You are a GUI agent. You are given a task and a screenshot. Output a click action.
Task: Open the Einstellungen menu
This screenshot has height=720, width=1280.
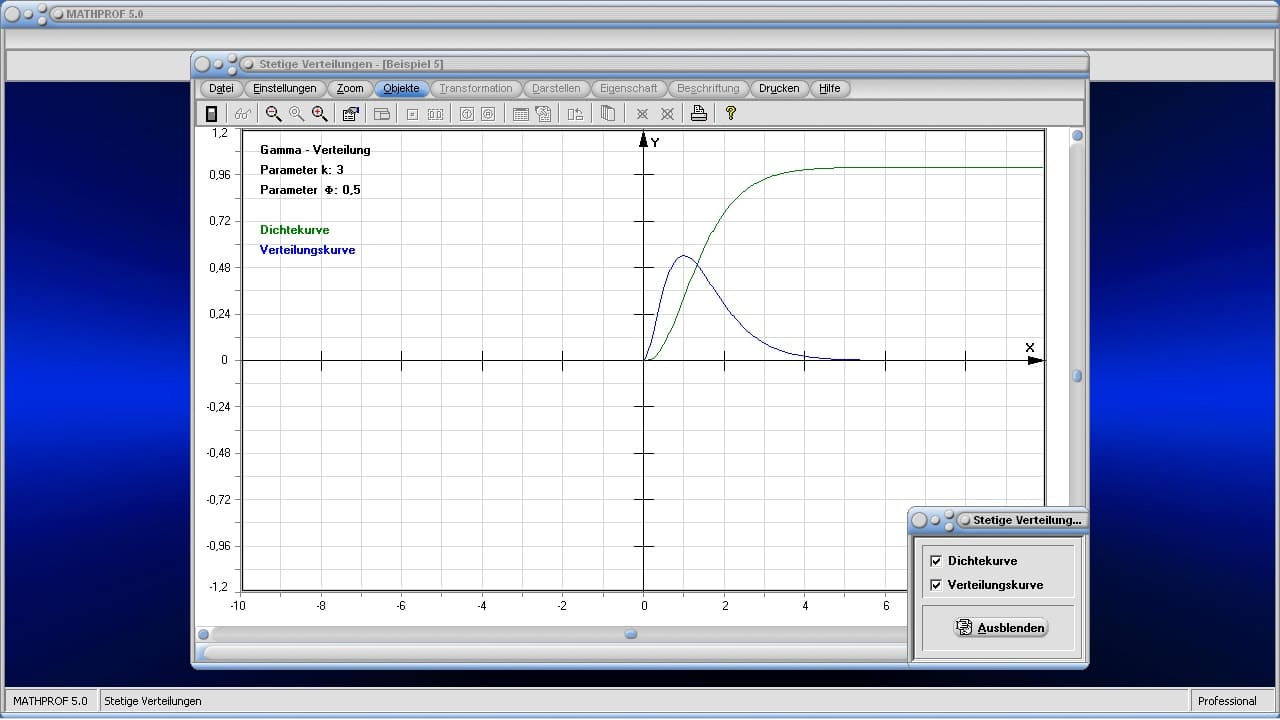pyautogui.click(x=285, y=88)
